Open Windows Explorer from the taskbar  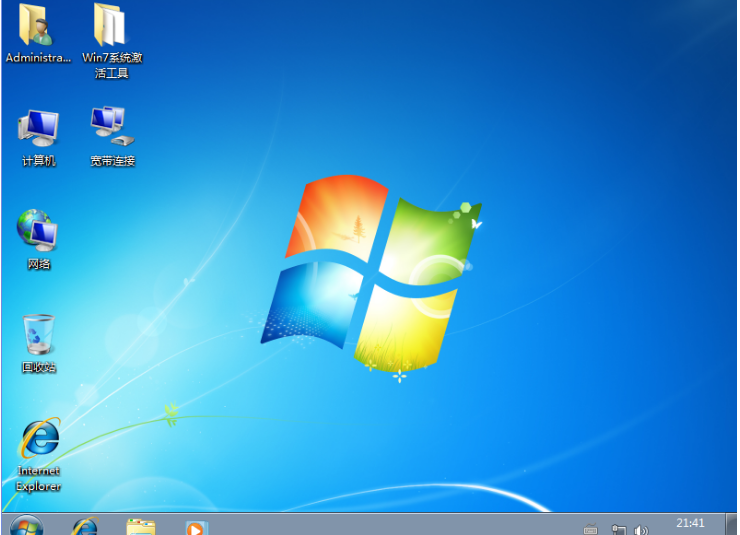[141, 527]
